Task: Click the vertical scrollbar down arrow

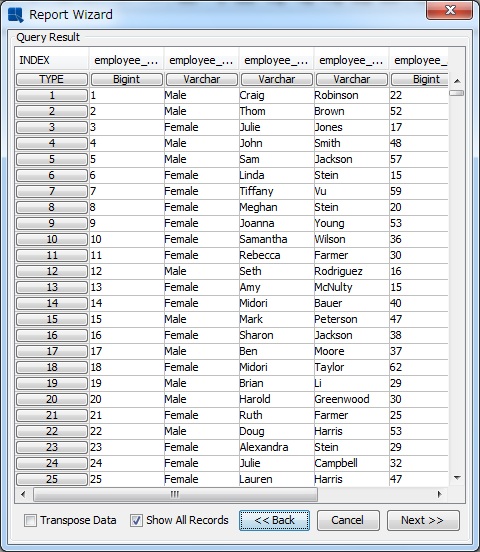Action: [x=457, y=478]
